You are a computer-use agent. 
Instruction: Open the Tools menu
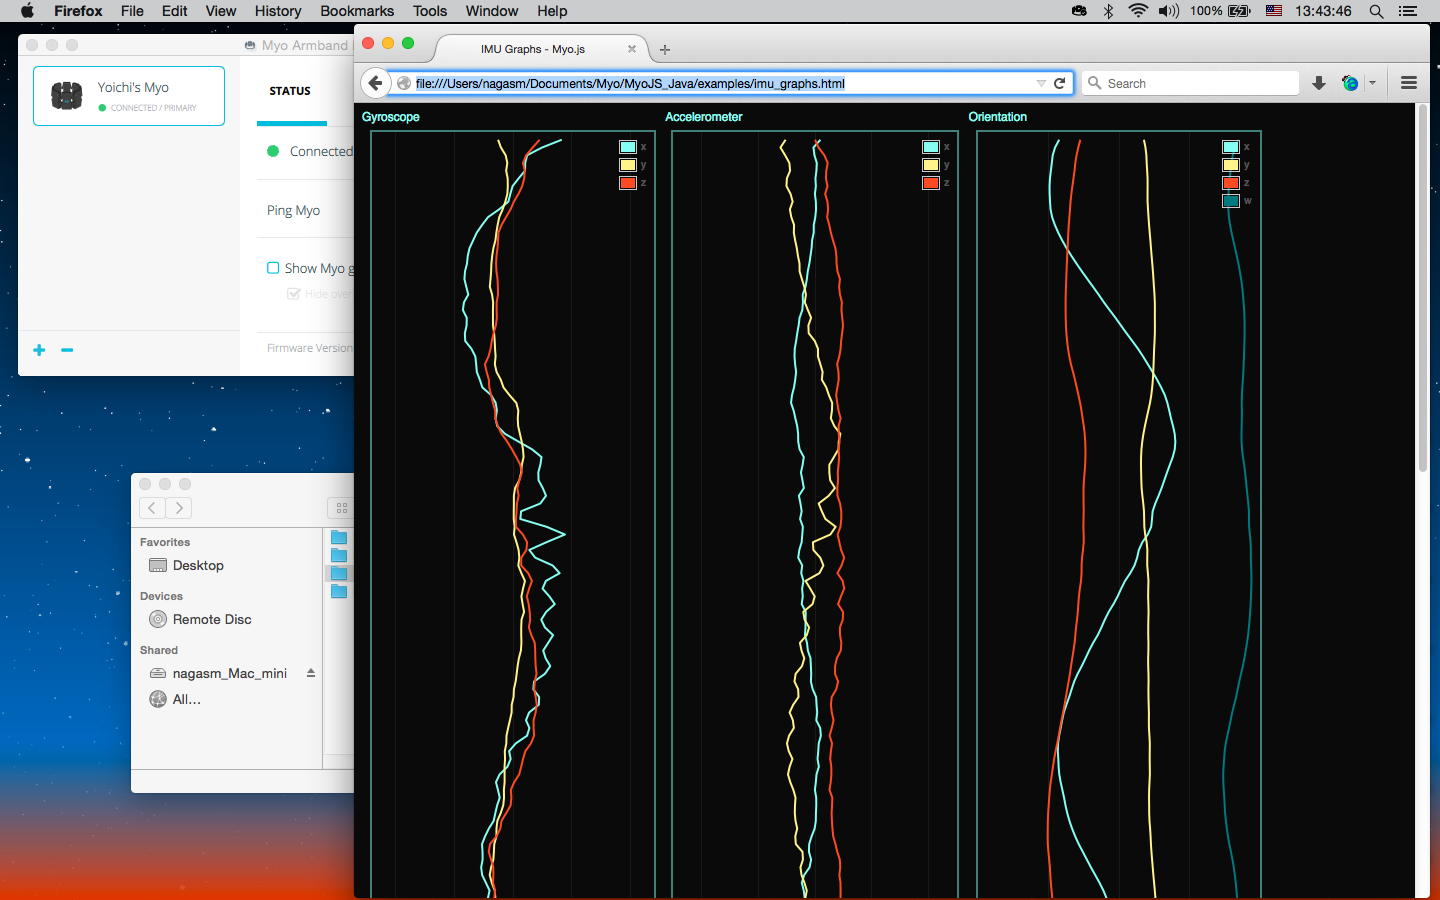(430, 11)
